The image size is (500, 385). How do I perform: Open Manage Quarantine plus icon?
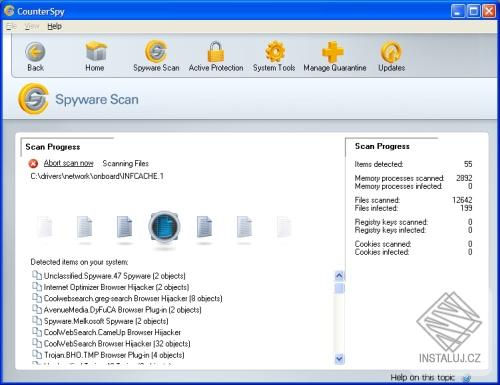(333, 52)
